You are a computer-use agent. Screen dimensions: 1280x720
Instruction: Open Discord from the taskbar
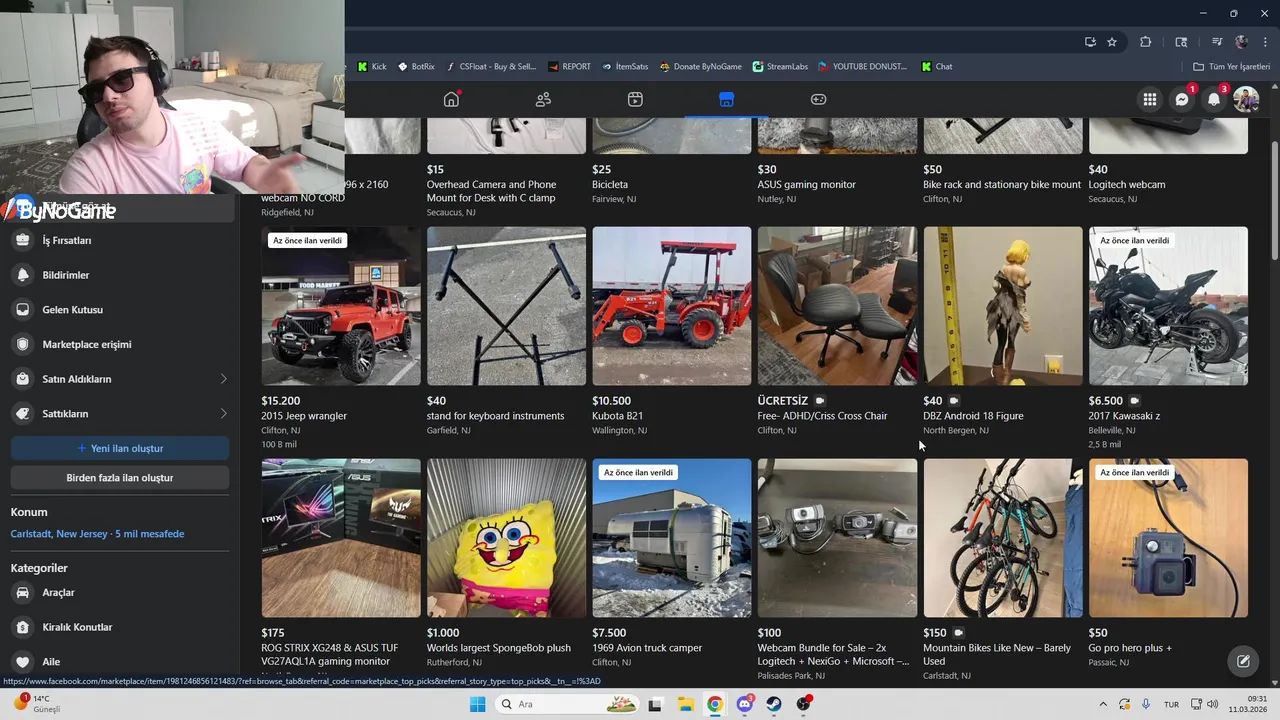click(x=745, y=704)
